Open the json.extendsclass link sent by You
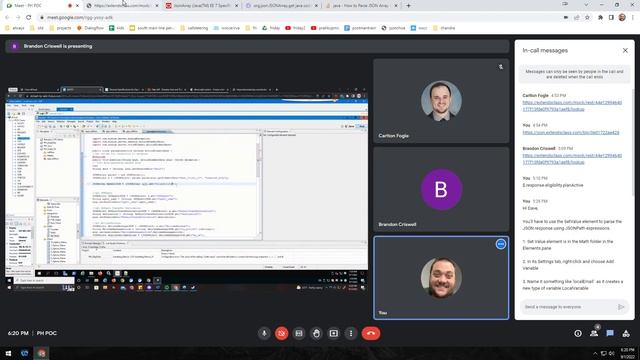Viewport: 640px width, 360px height. (571, 132)
